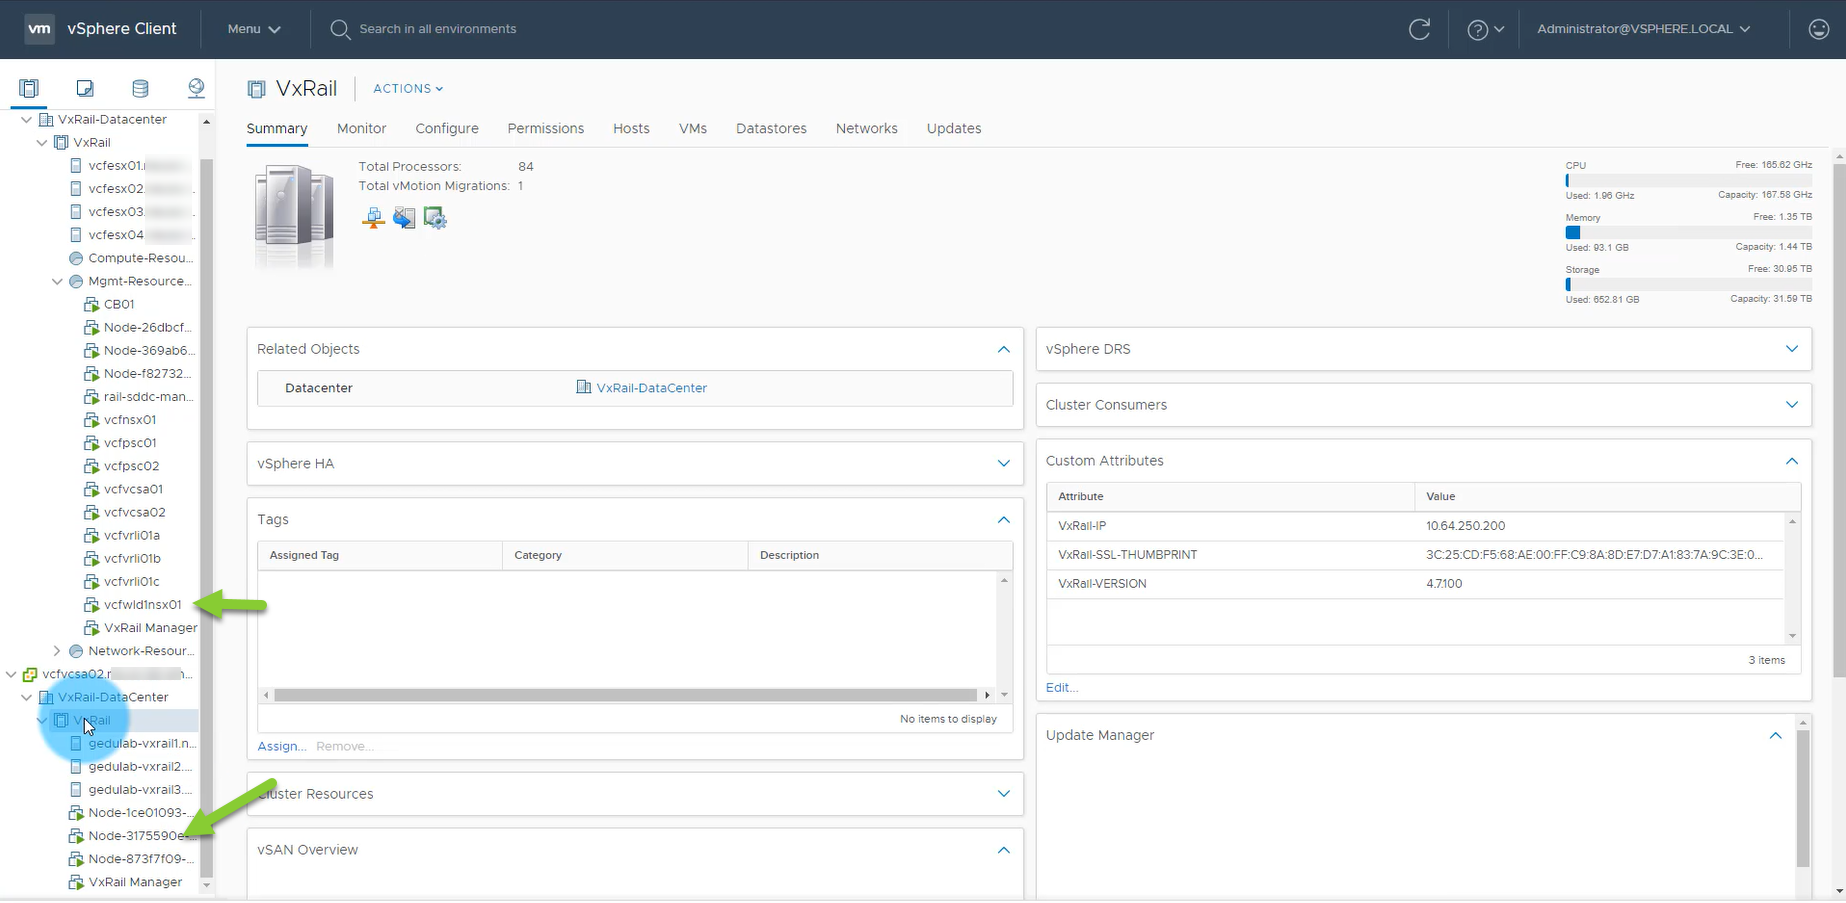Open the Networking inventory view icon
Viewport: 1846px width, 903px height.
click(196, 89)
